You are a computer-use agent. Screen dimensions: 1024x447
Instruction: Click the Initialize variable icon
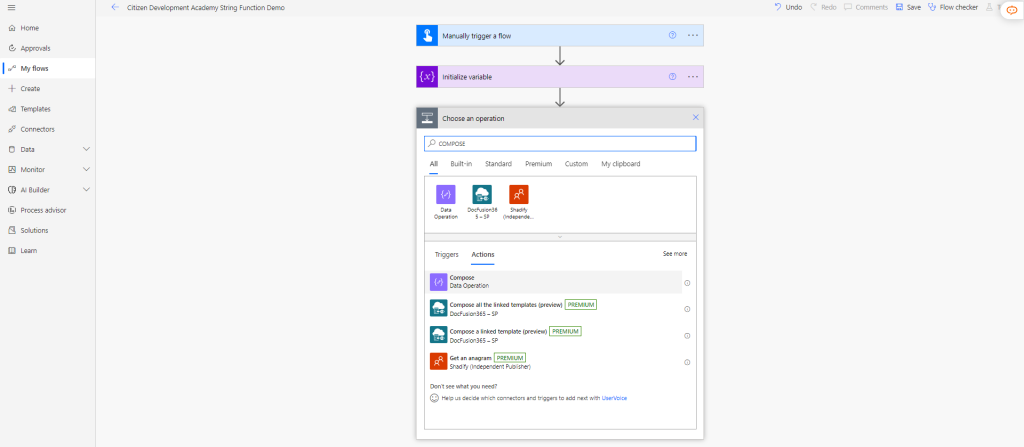tap(426, 76)
